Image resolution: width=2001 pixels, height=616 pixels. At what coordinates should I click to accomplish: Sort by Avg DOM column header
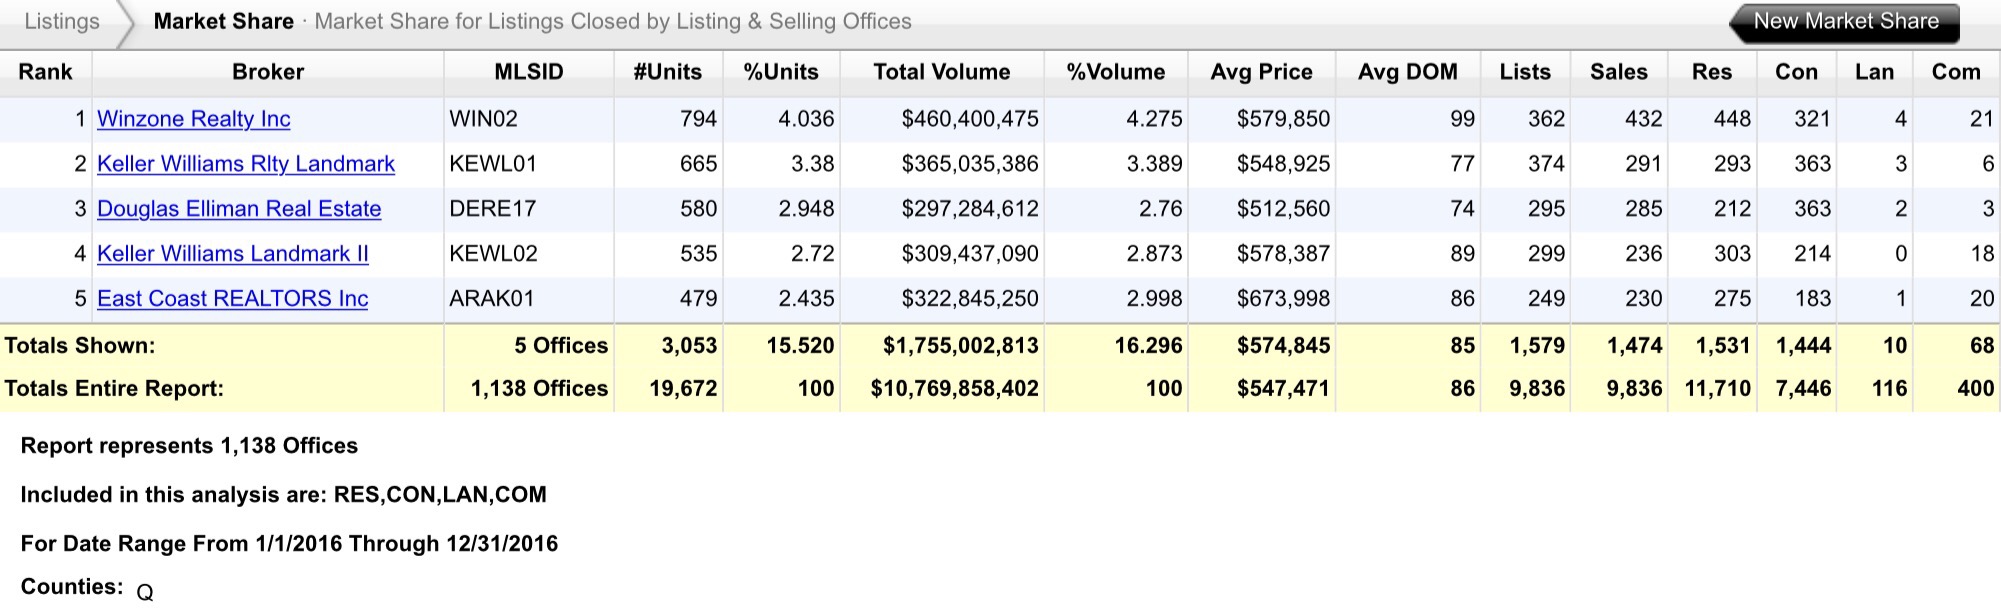(x=1407, y=72)
